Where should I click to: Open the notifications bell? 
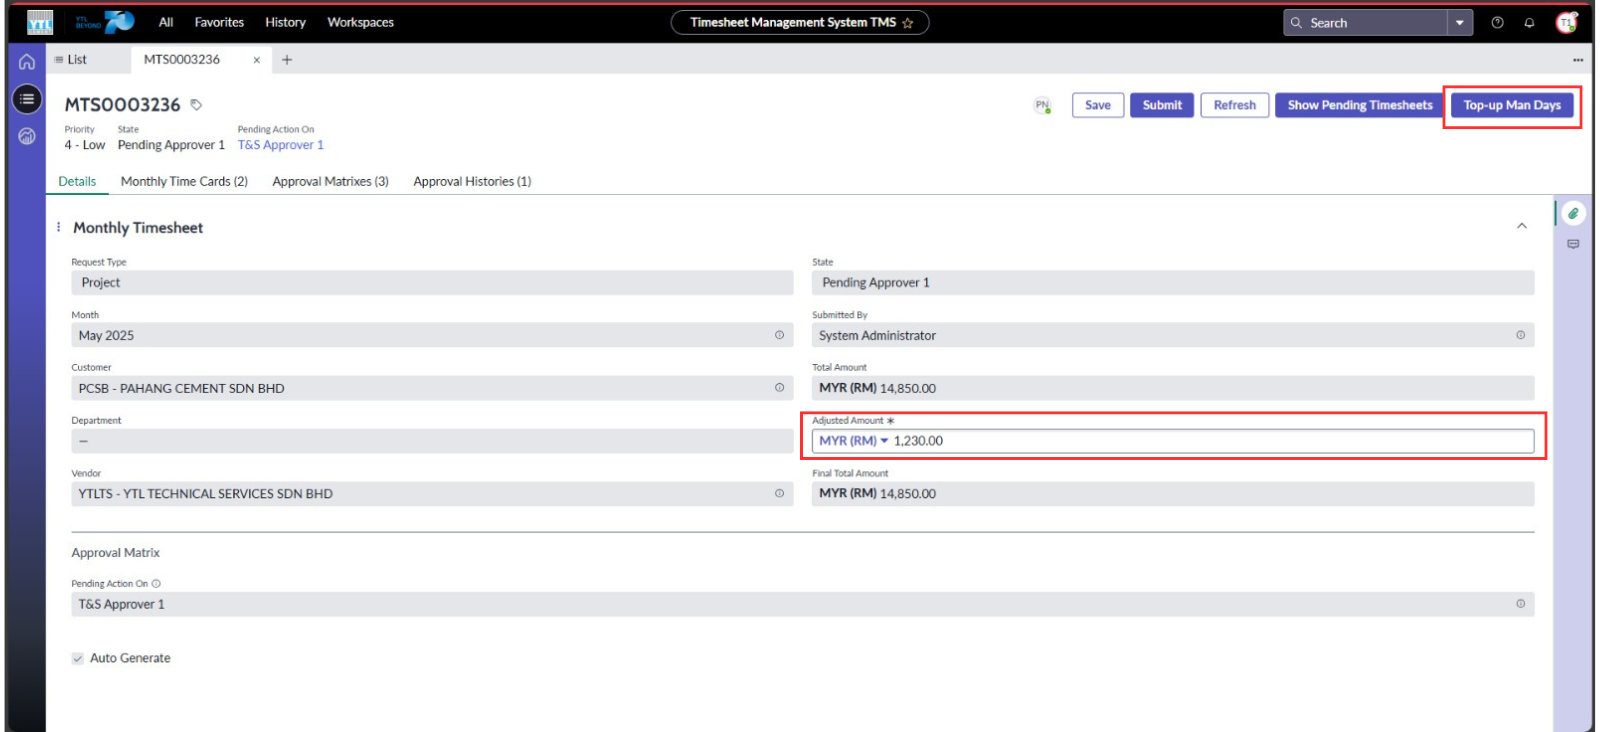point(1529,23)
